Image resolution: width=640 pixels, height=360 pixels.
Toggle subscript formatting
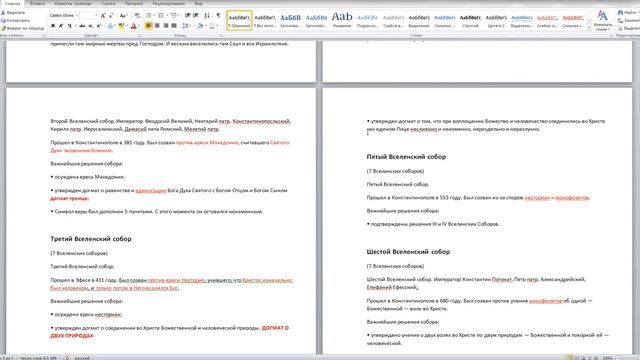coord(90,26)
